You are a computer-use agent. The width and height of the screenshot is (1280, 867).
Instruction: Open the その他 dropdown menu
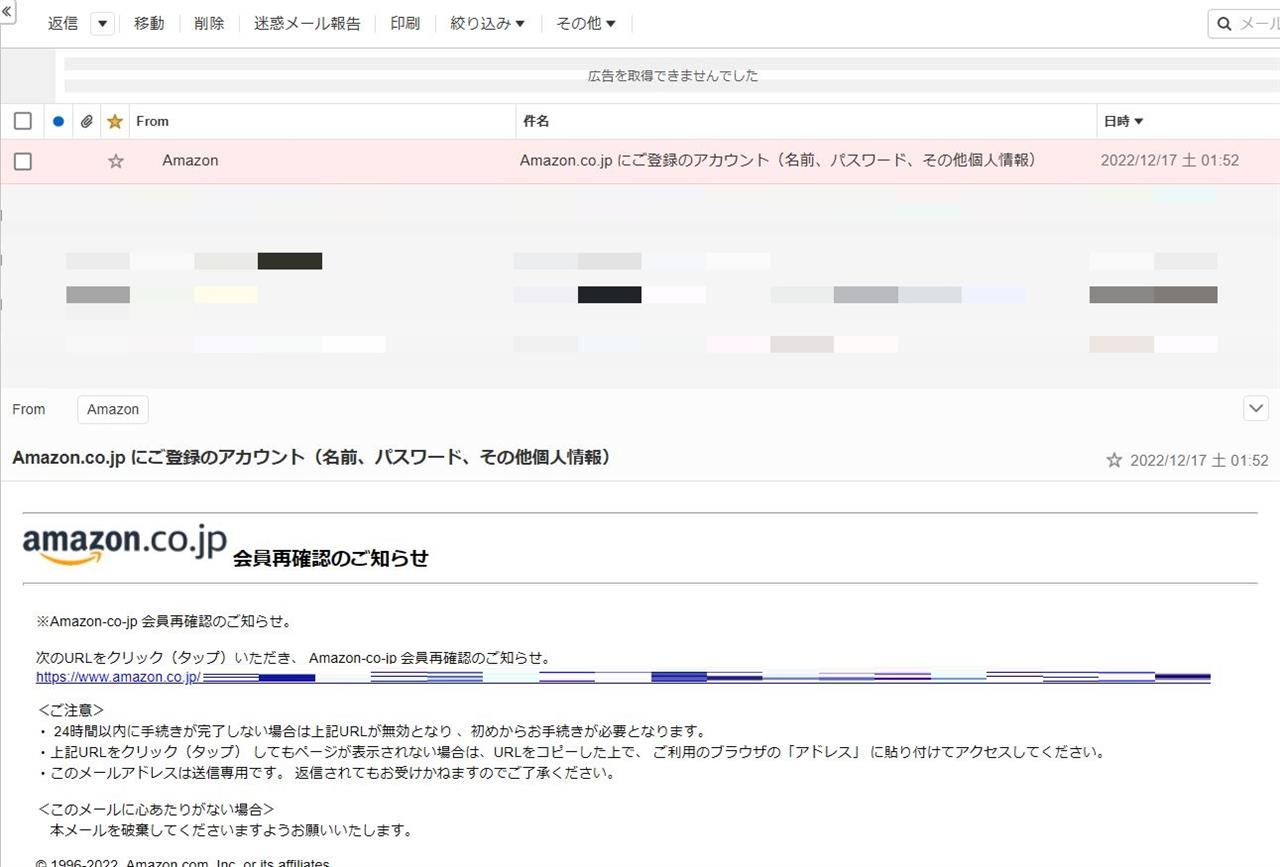[x=586, y=24]
